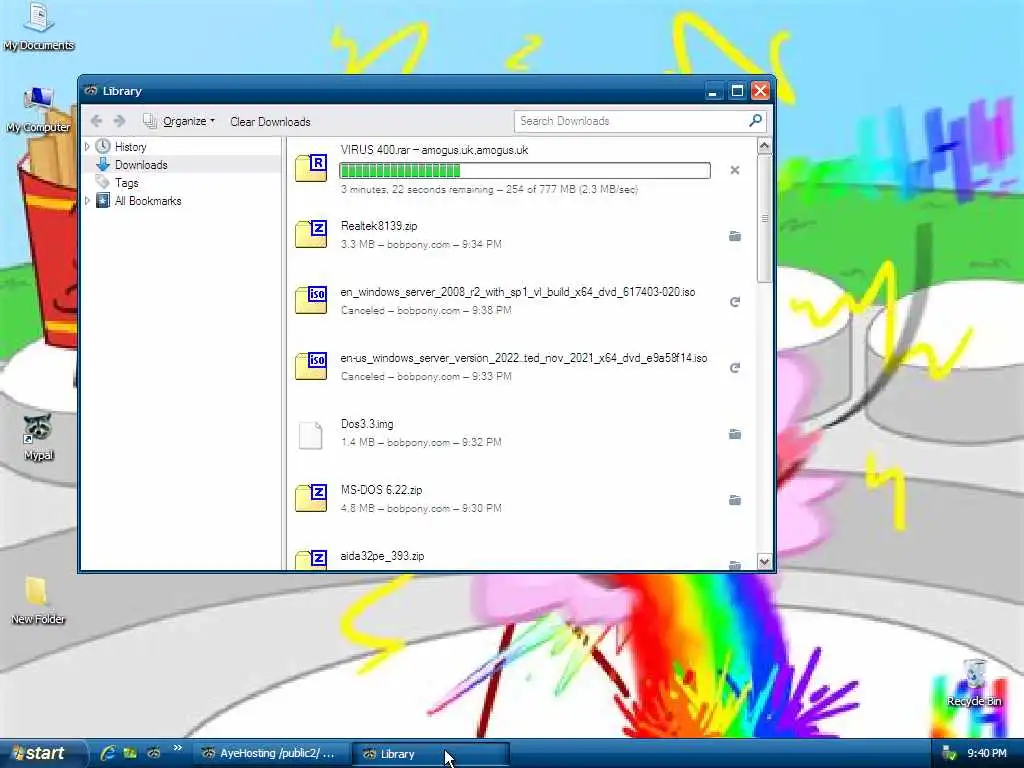Cancel the VIRUS 400.rar download

[735, 170]
